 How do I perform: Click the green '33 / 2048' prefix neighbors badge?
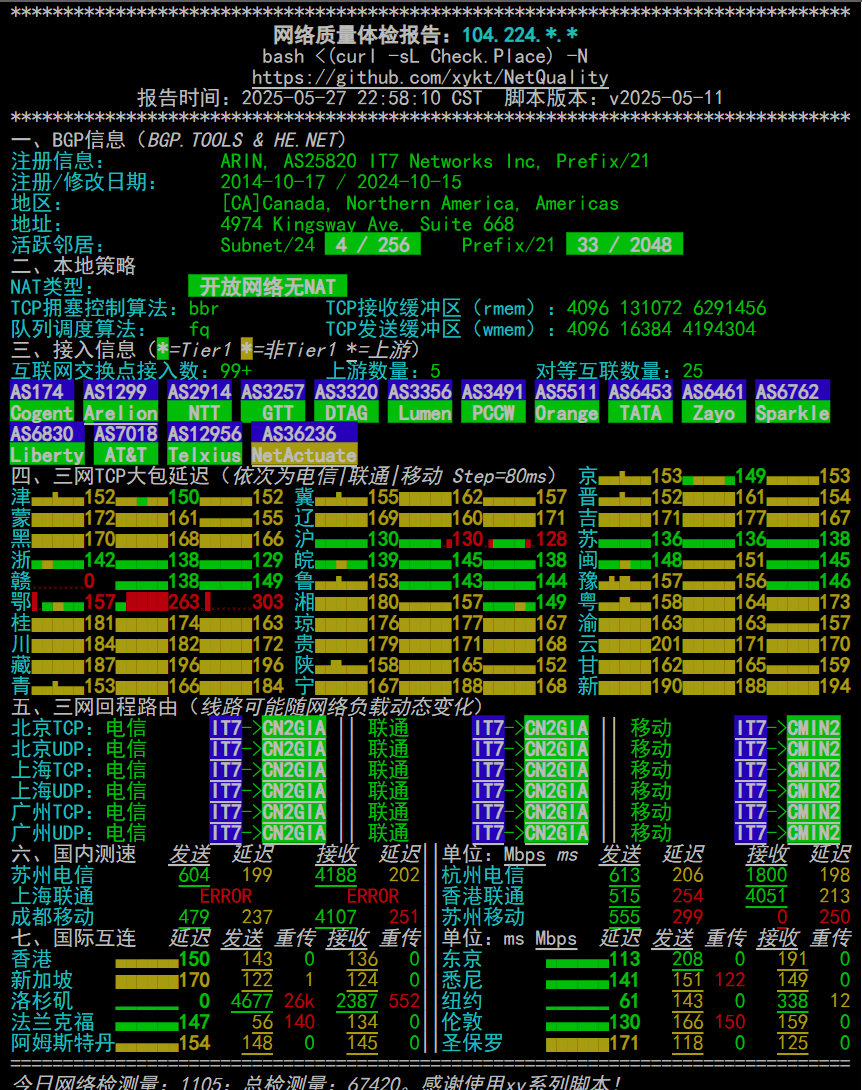coord(624,245)
